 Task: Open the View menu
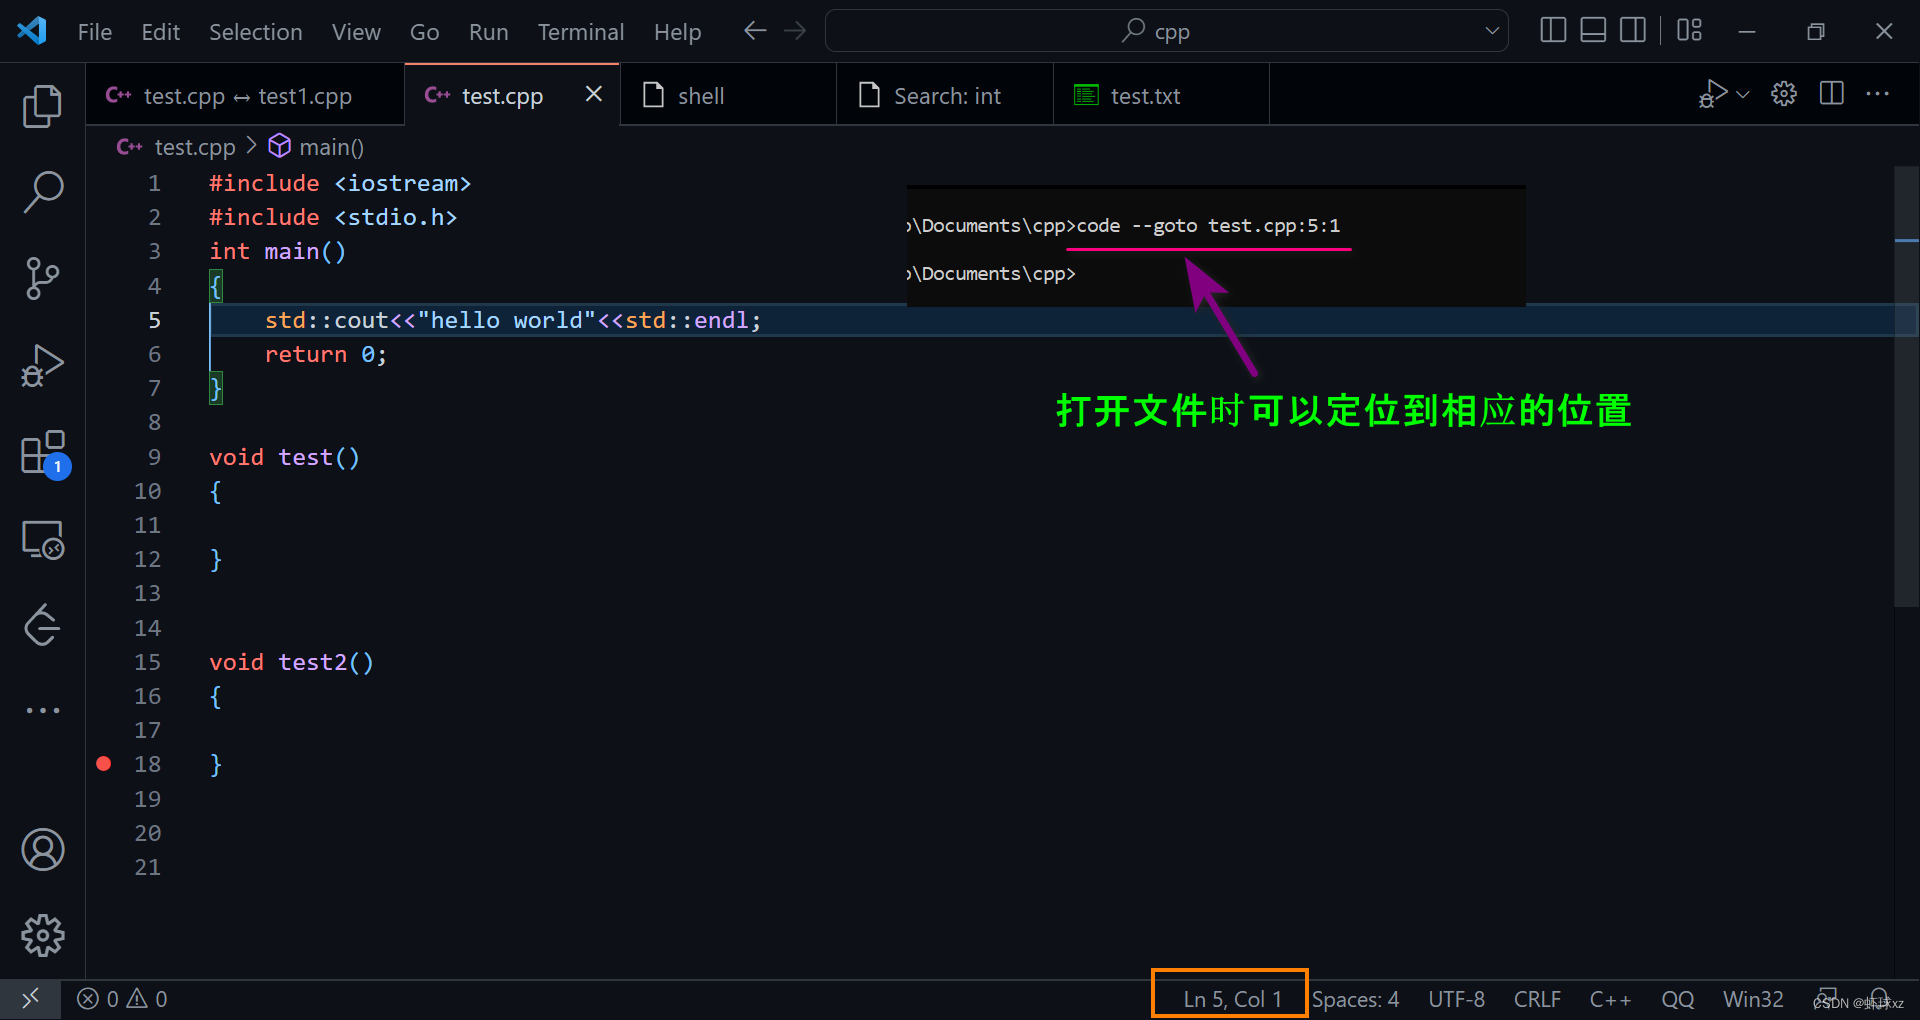click(x=356, y=32)
